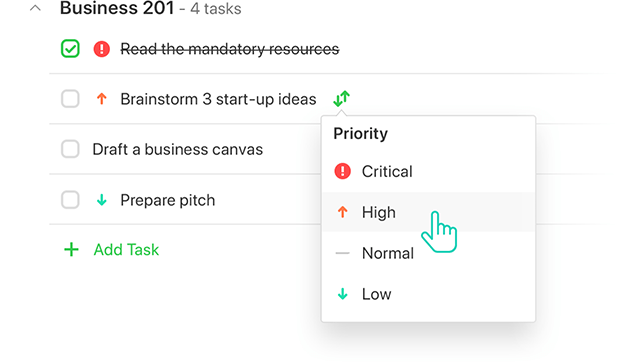
Task: Mark Draft a business canvas as done
Action: pyautogui.click(x=70, y=149)
